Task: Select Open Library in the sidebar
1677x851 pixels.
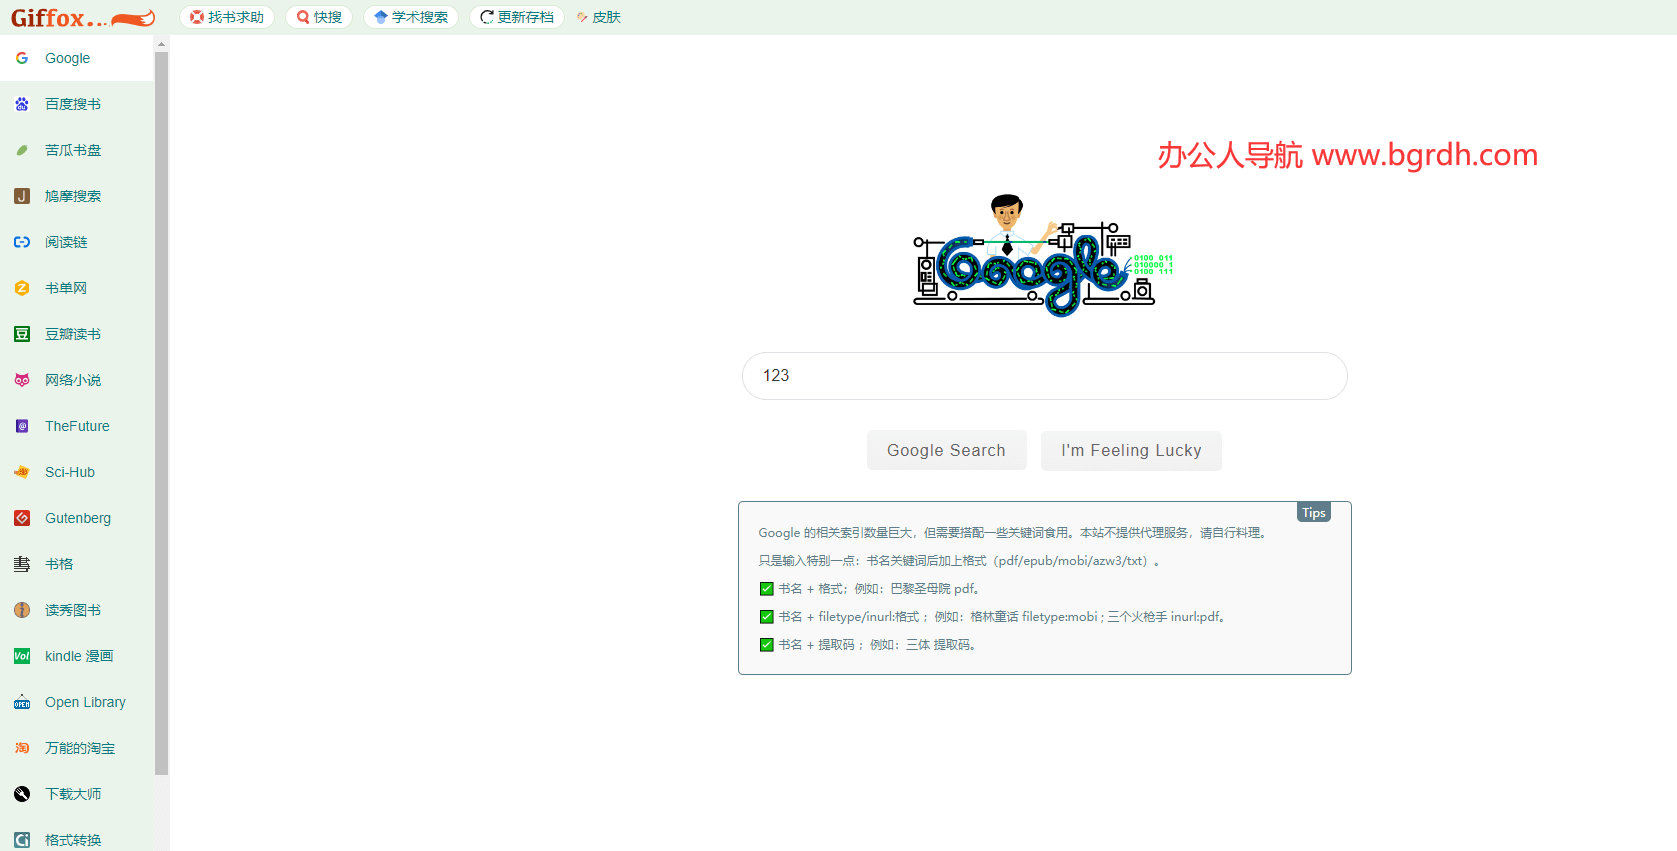Action: (77, 702)
